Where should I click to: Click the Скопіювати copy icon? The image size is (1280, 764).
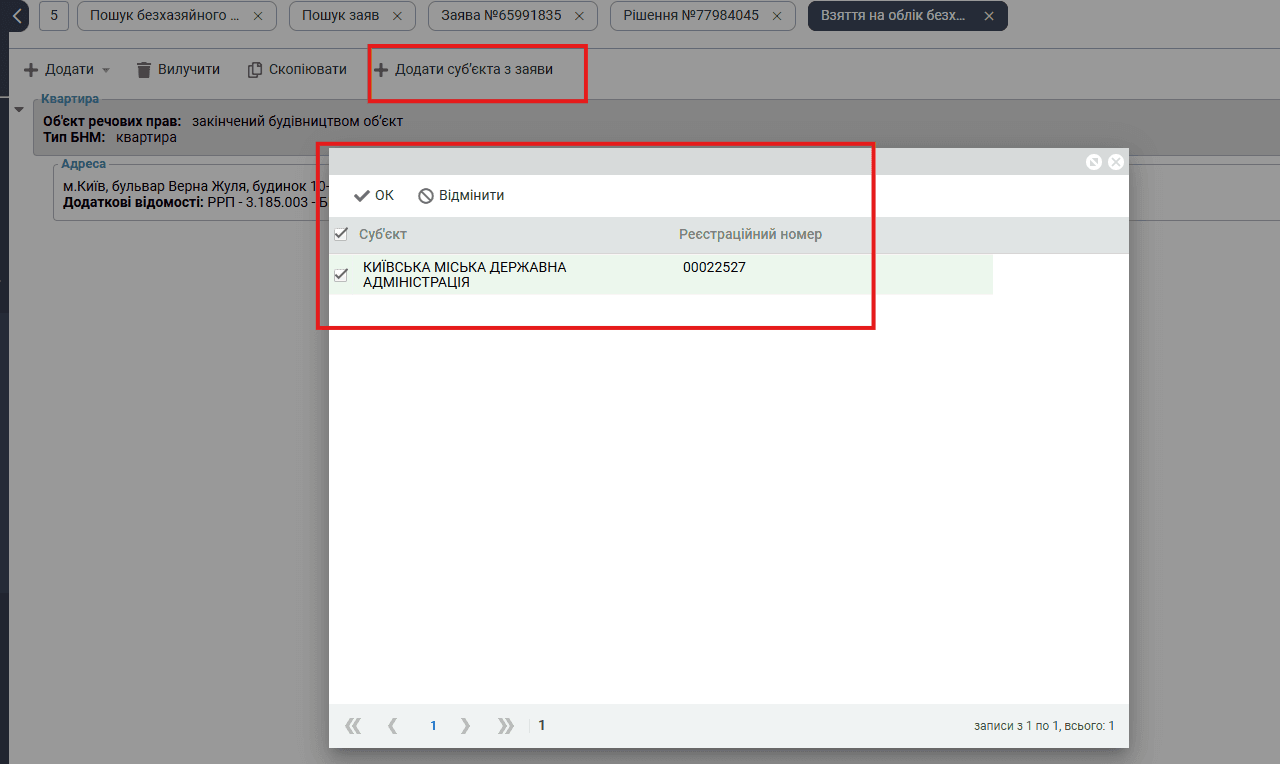pos(255,69)
